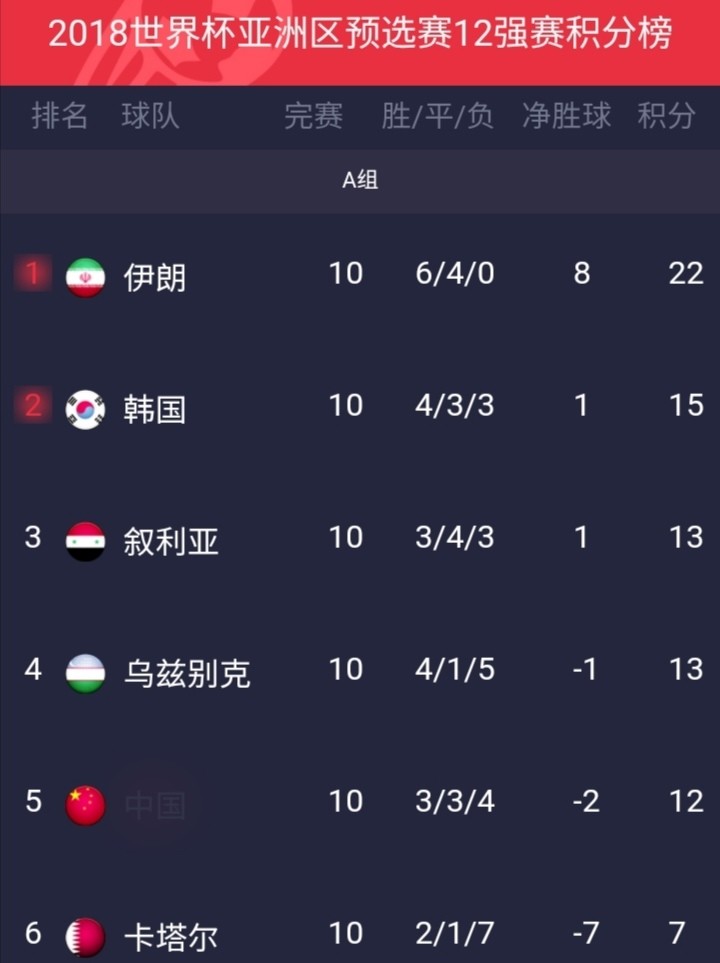Open the 韩国 team name
Viewport: 720px width, 963px height.
pyautogui.click(x=155, y=410)
